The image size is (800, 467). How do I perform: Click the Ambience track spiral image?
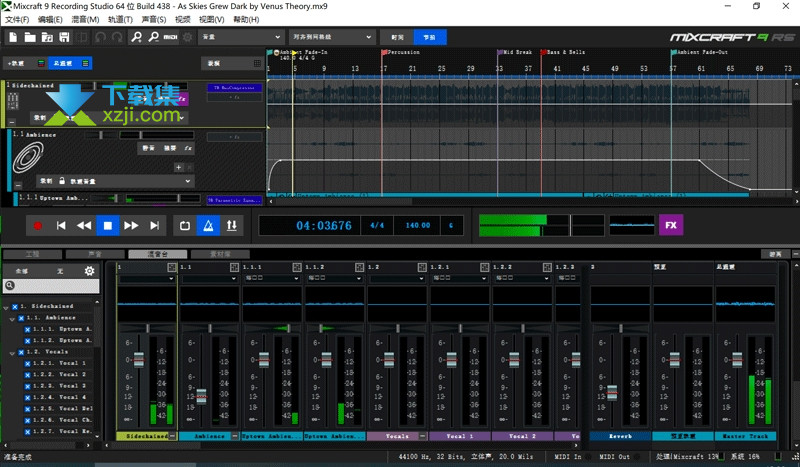[28, 157]
